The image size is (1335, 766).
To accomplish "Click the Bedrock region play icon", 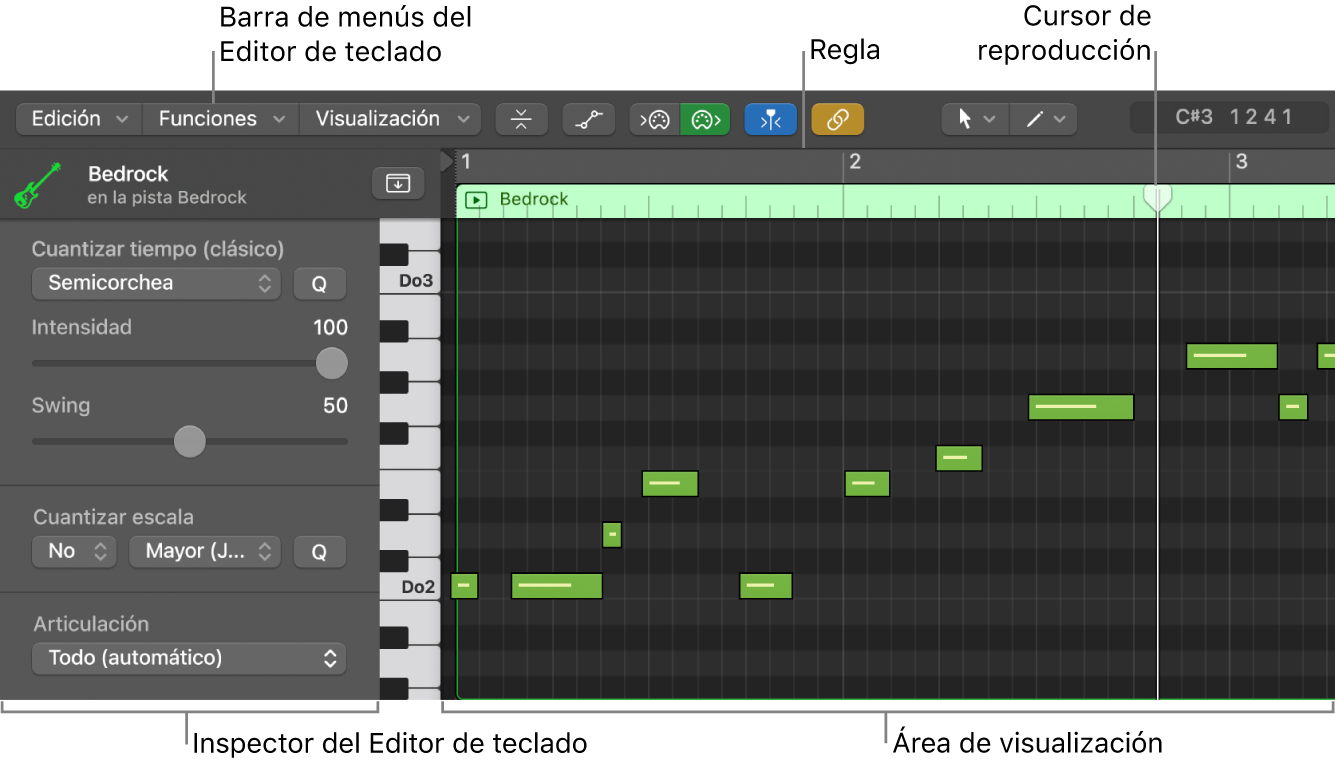I will (x=477, y=200).
